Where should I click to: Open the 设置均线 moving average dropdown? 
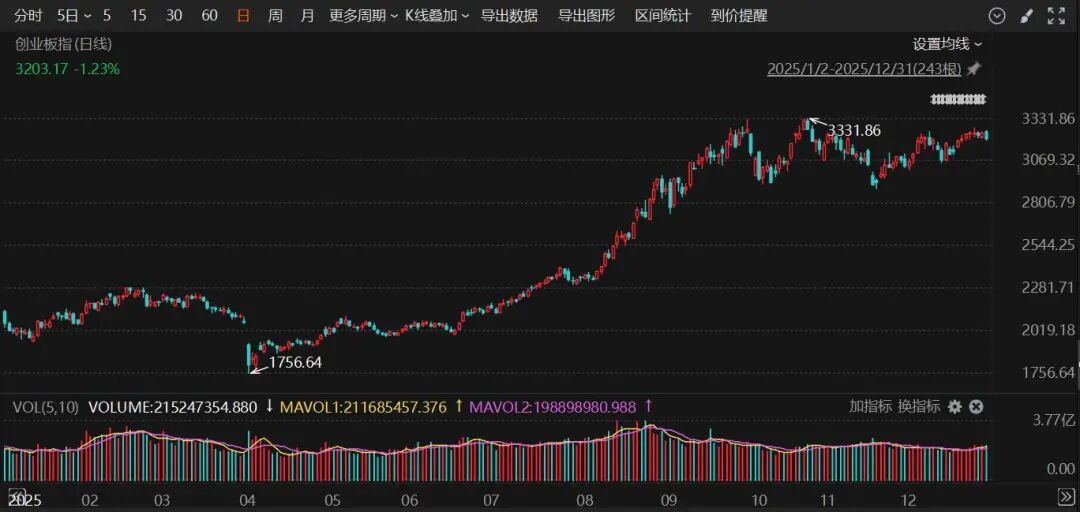[947, 44]
